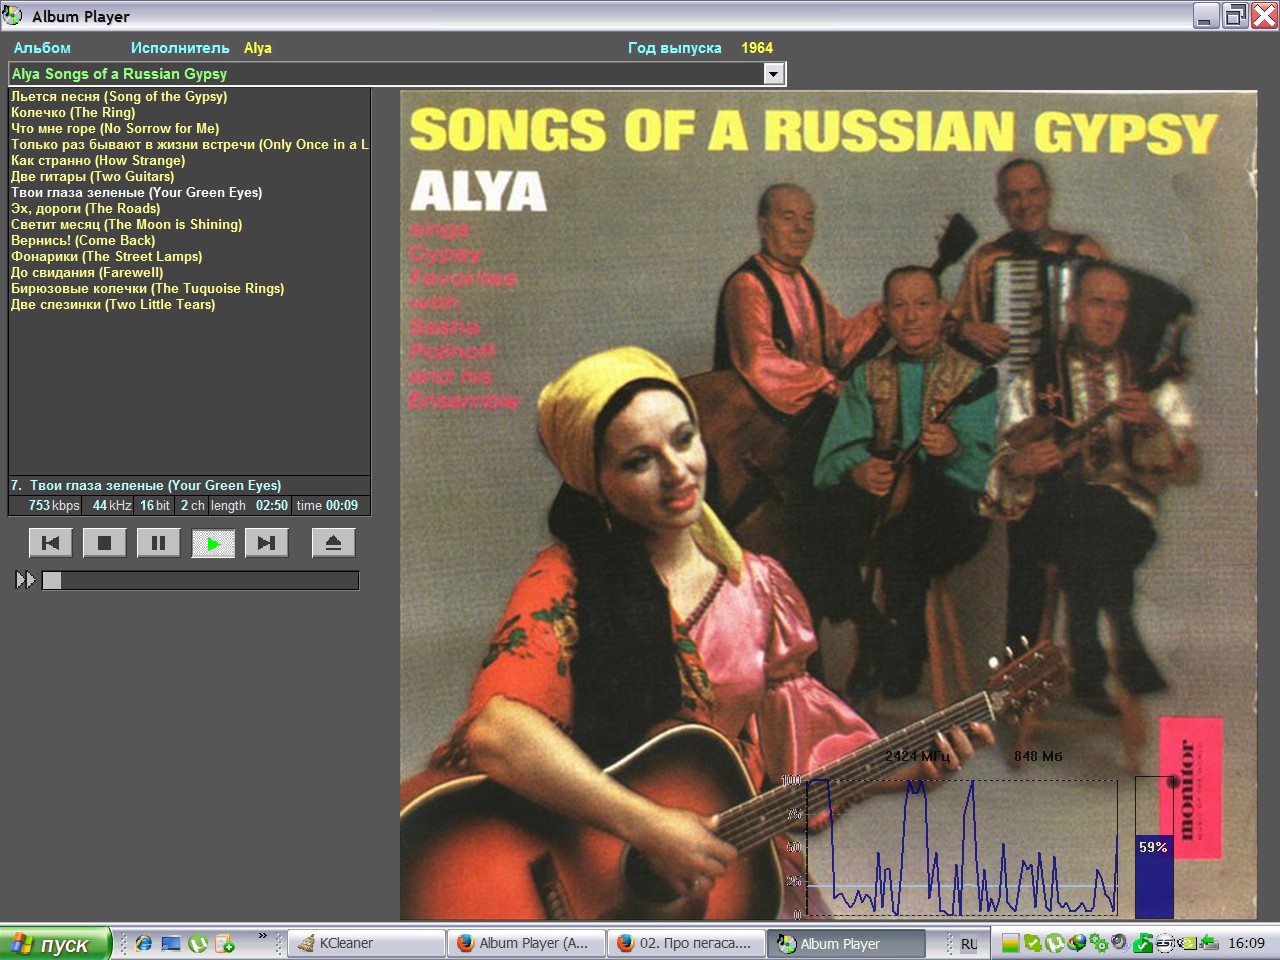Click the speaker volume tray icon
The image size is (1280, 960).
[1120, 943]
